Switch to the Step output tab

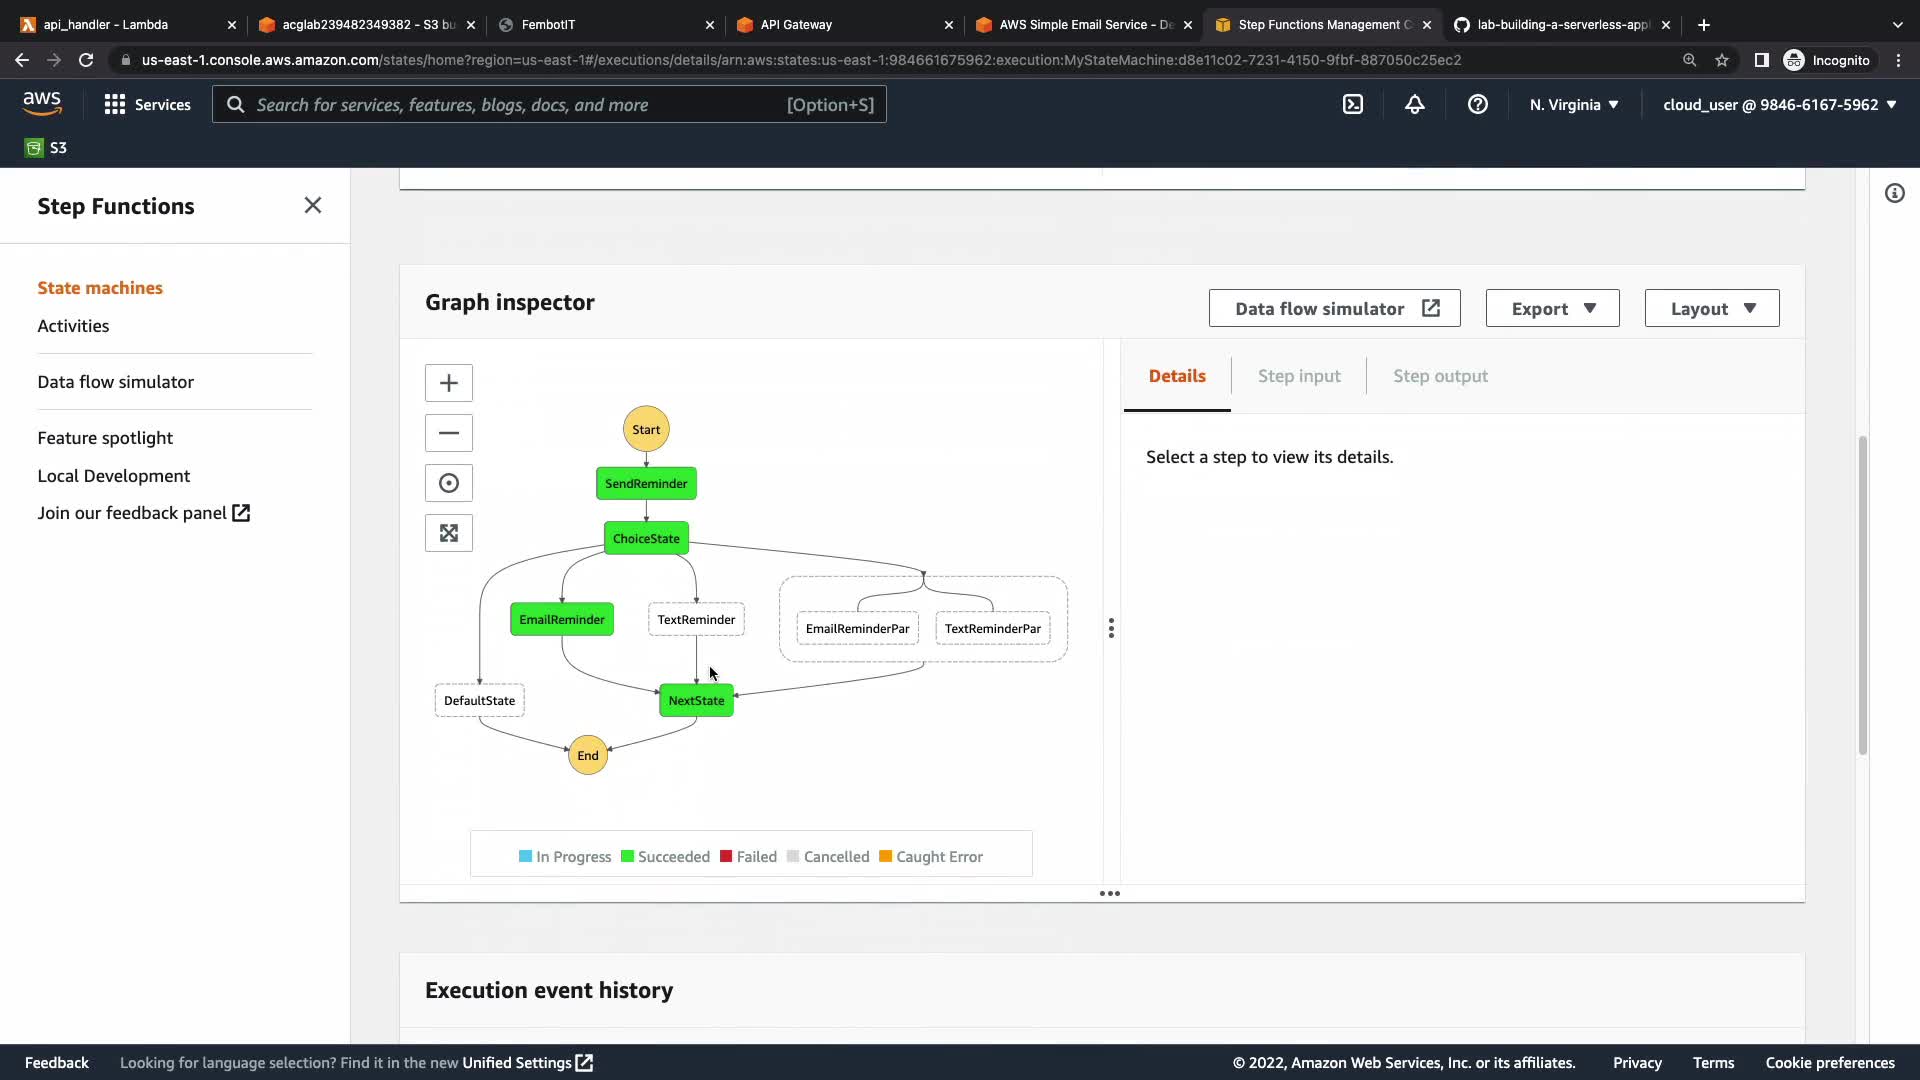1440,376
